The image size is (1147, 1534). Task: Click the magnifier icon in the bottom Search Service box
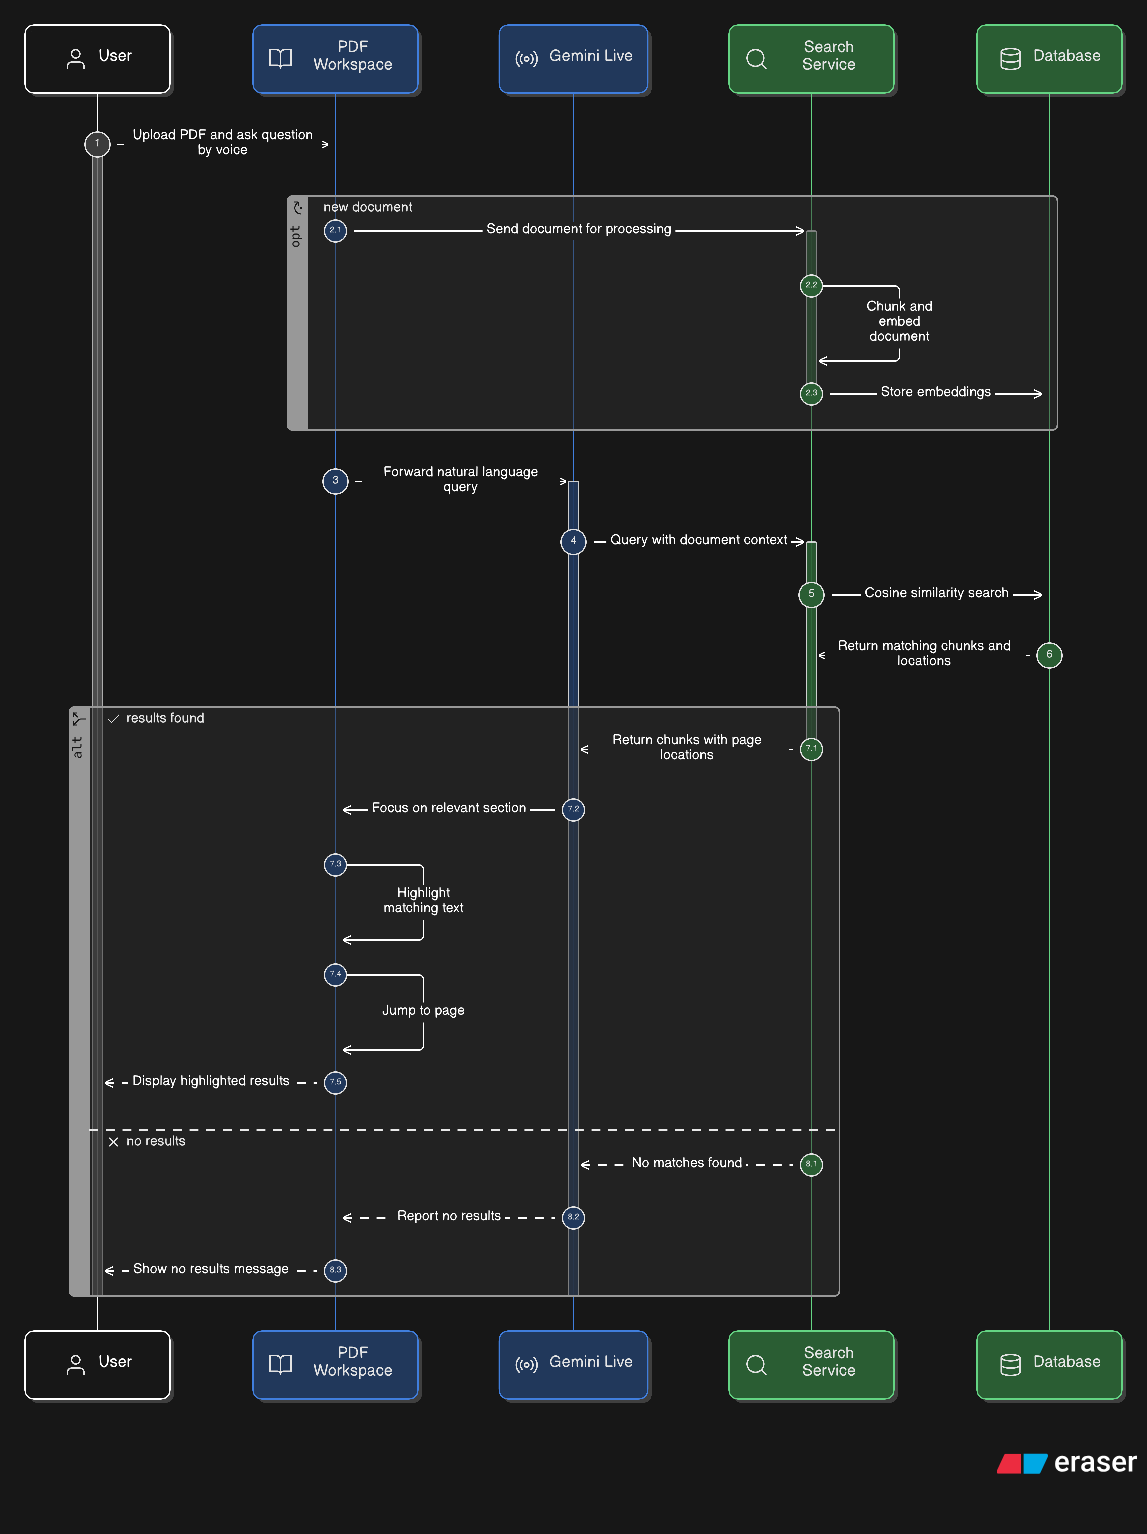(x=757, y=1365)
